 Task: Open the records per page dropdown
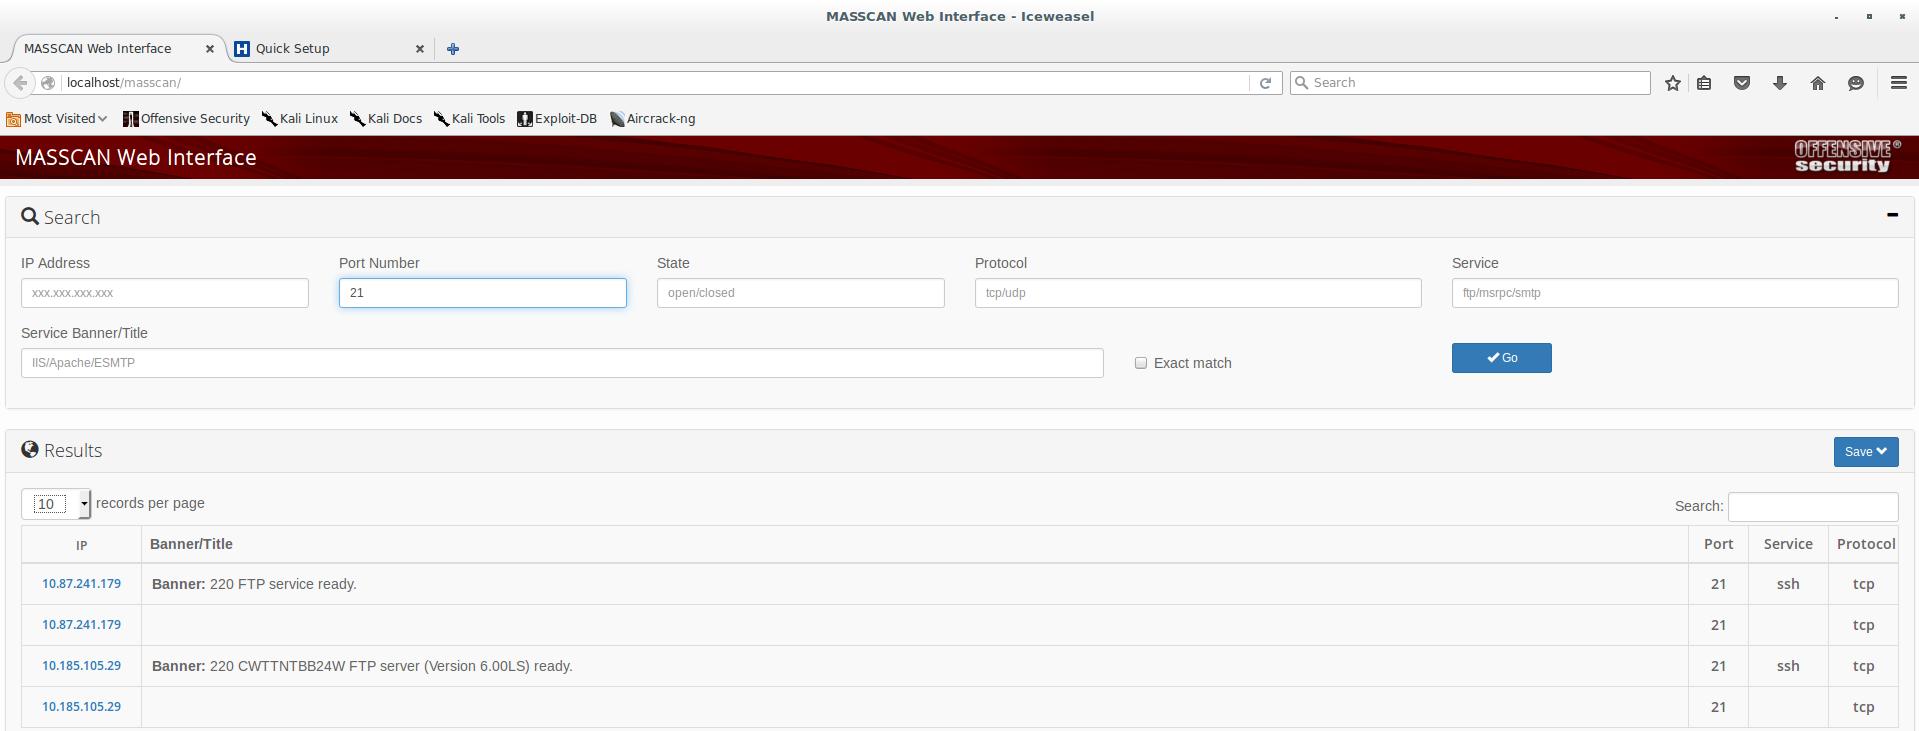pos(56,504)
